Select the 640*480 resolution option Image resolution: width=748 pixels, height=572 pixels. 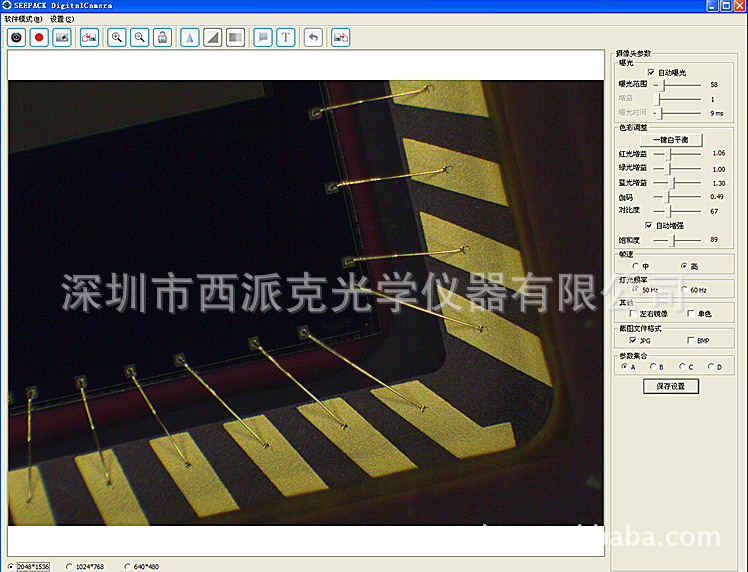pos(127,566)
